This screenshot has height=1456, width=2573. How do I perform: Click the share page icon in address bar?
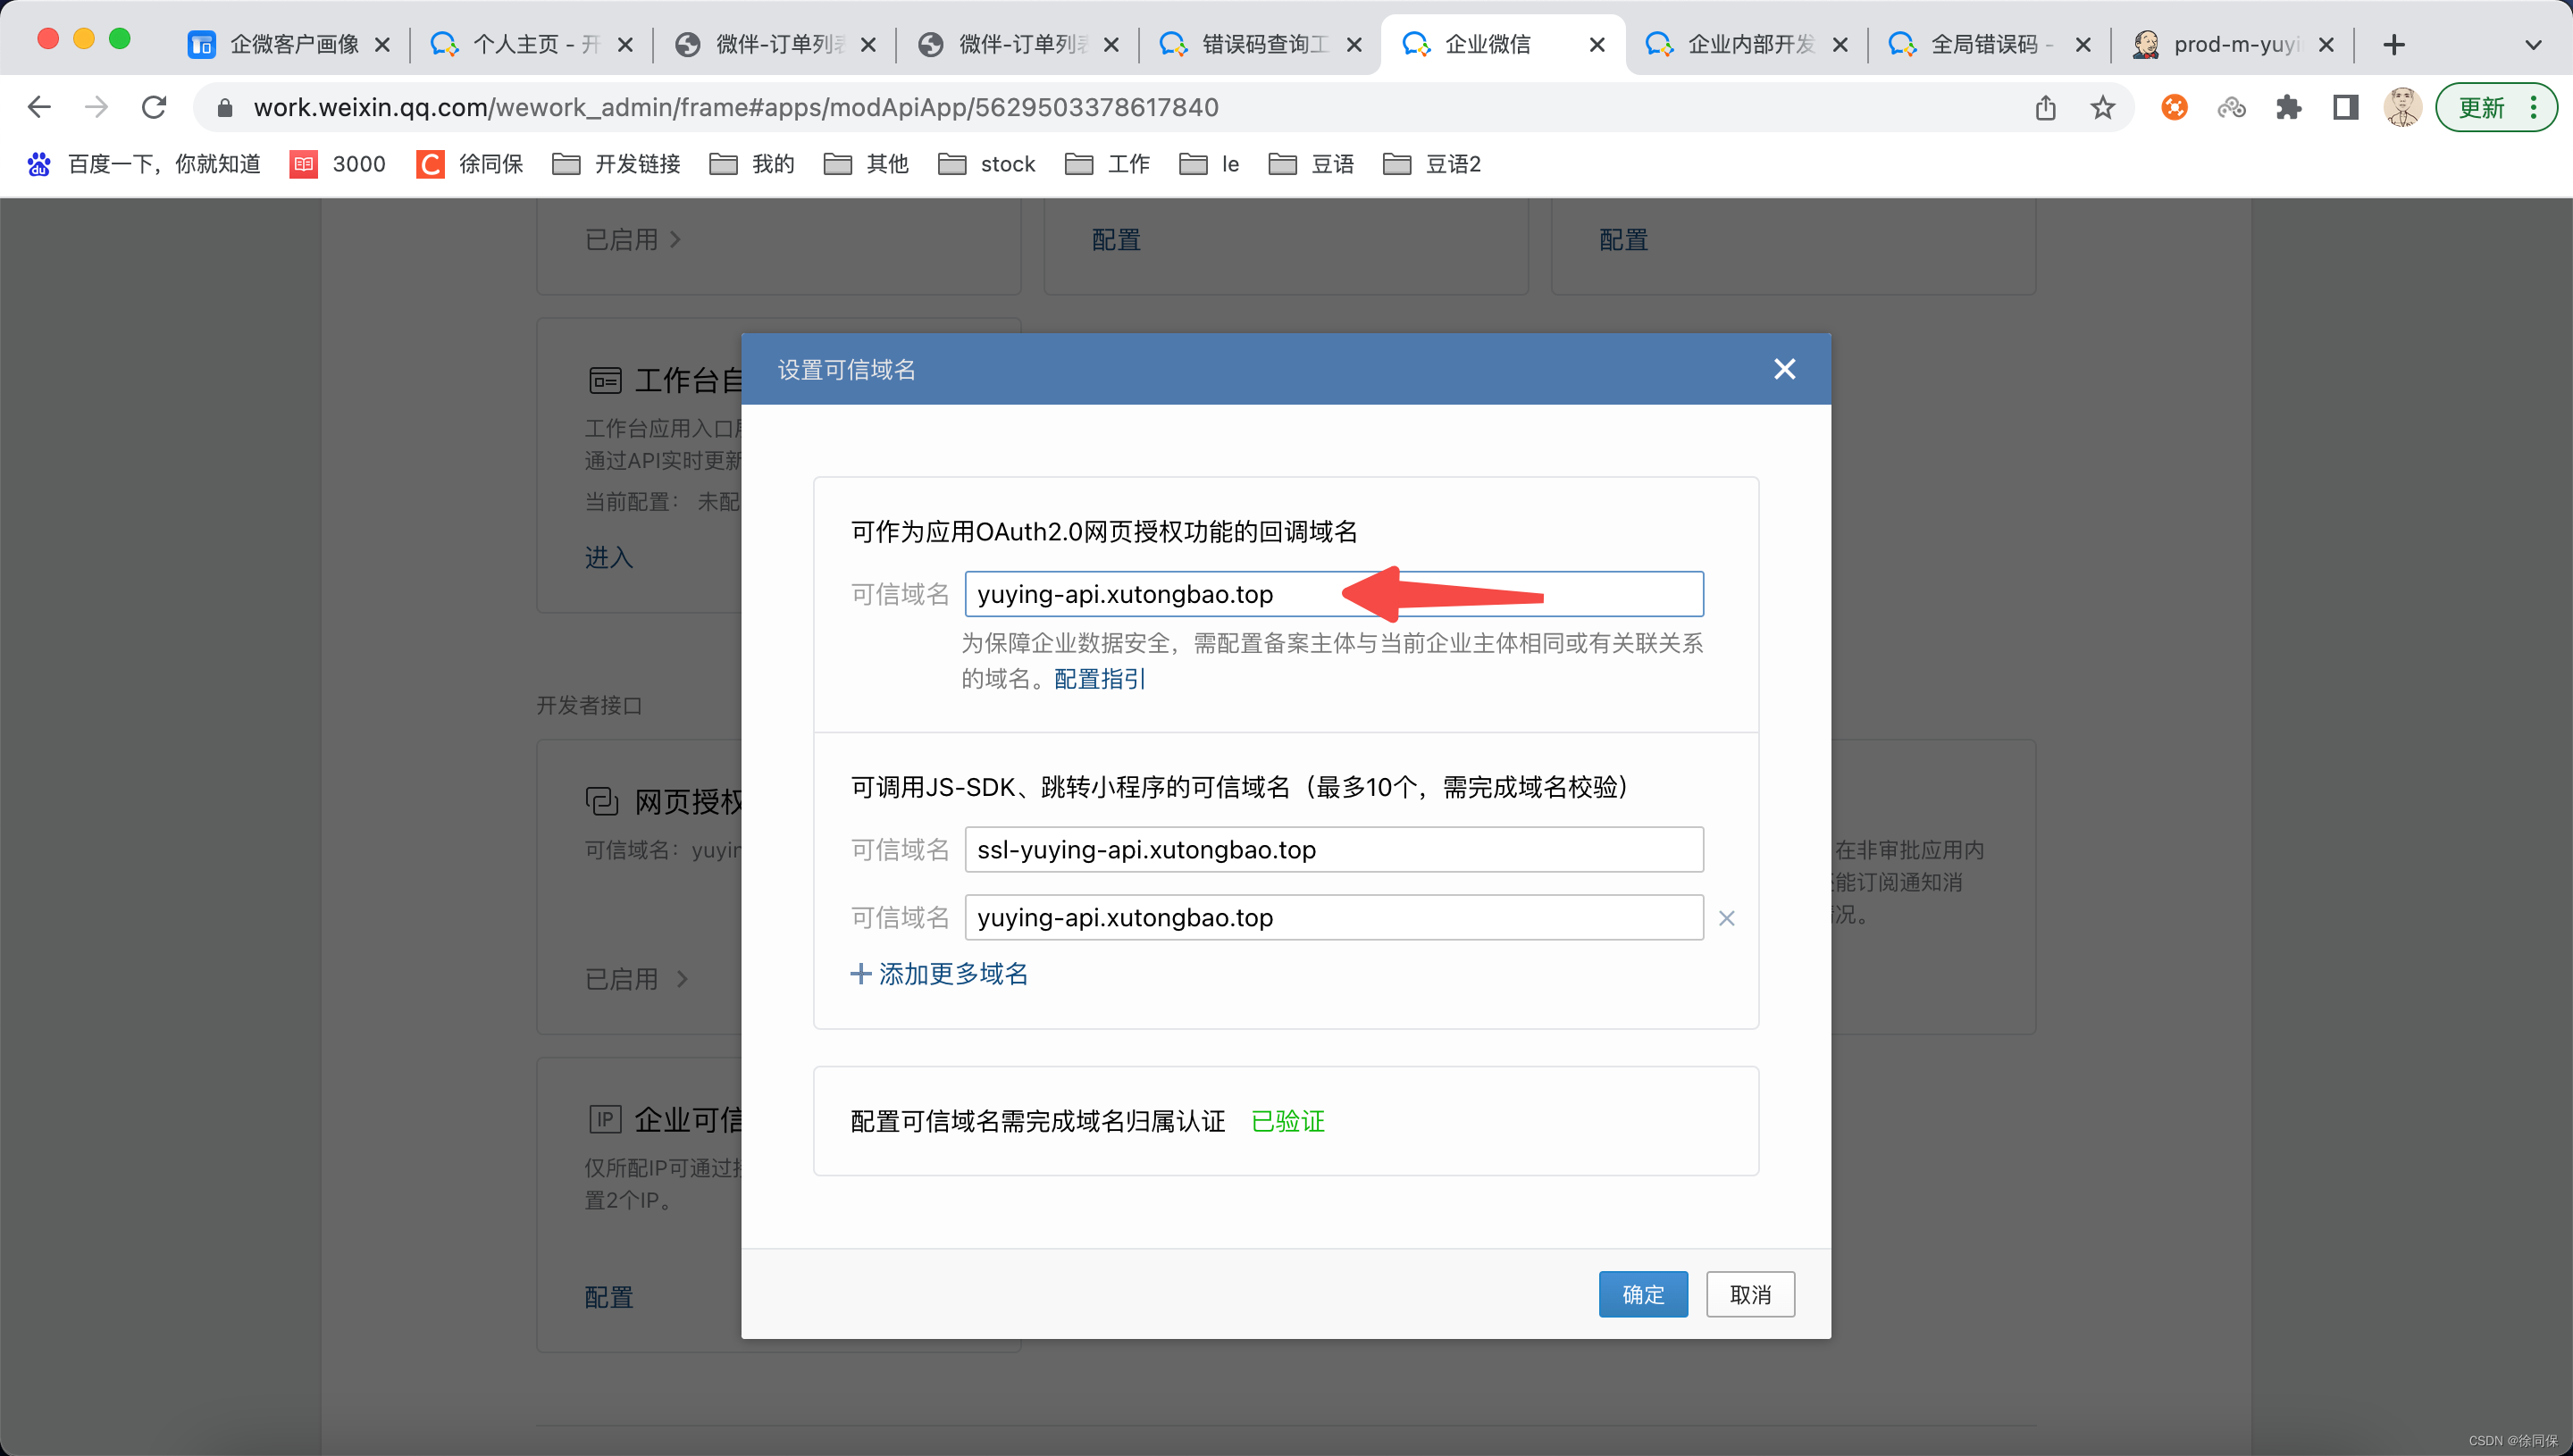2045,107
